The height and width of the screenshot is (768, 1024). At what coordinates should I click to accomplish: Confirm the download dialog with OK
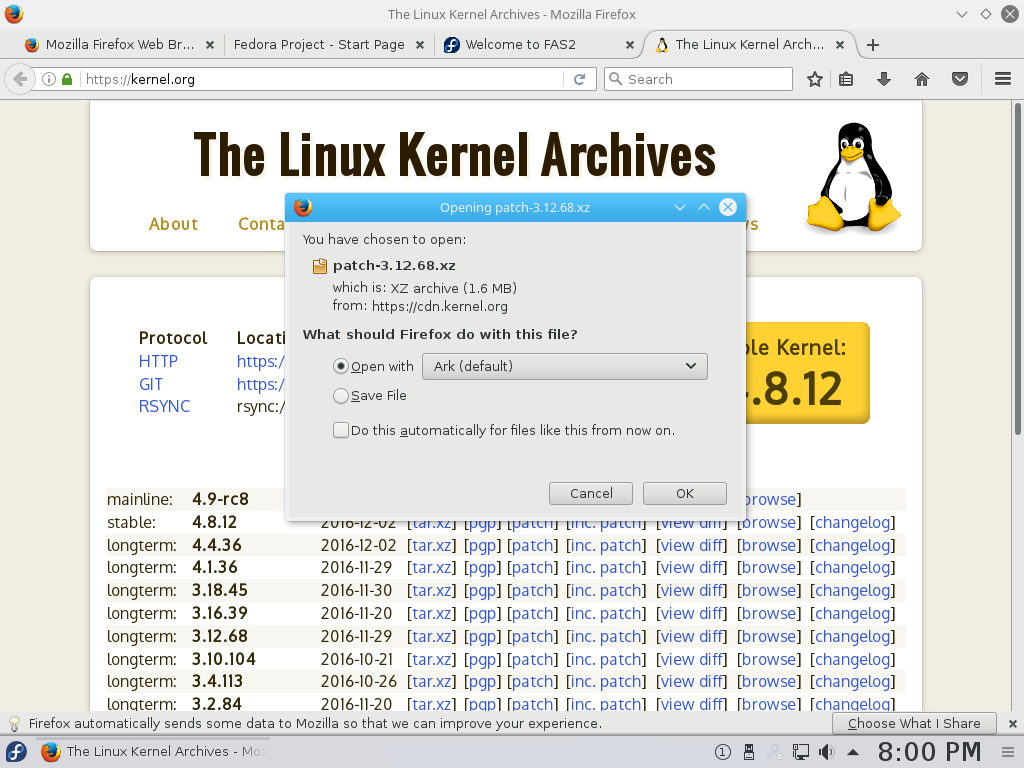tap(684, 494)
